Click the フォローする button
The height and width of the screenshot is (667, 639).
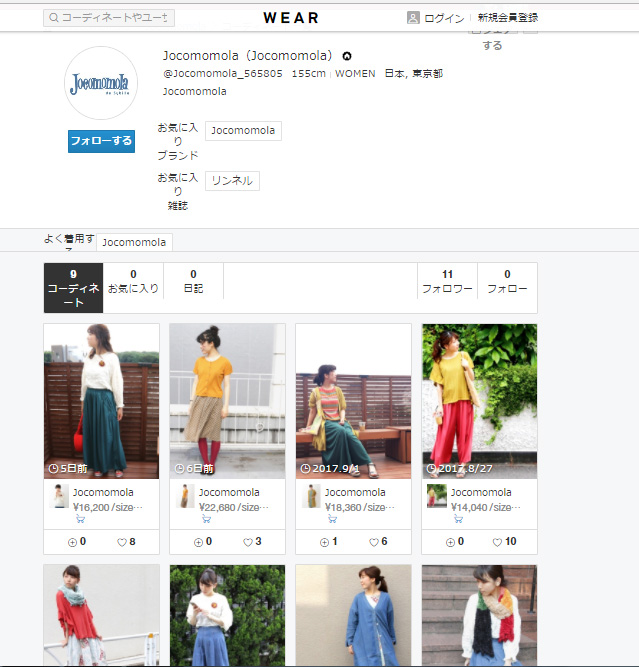click(101, 141)
